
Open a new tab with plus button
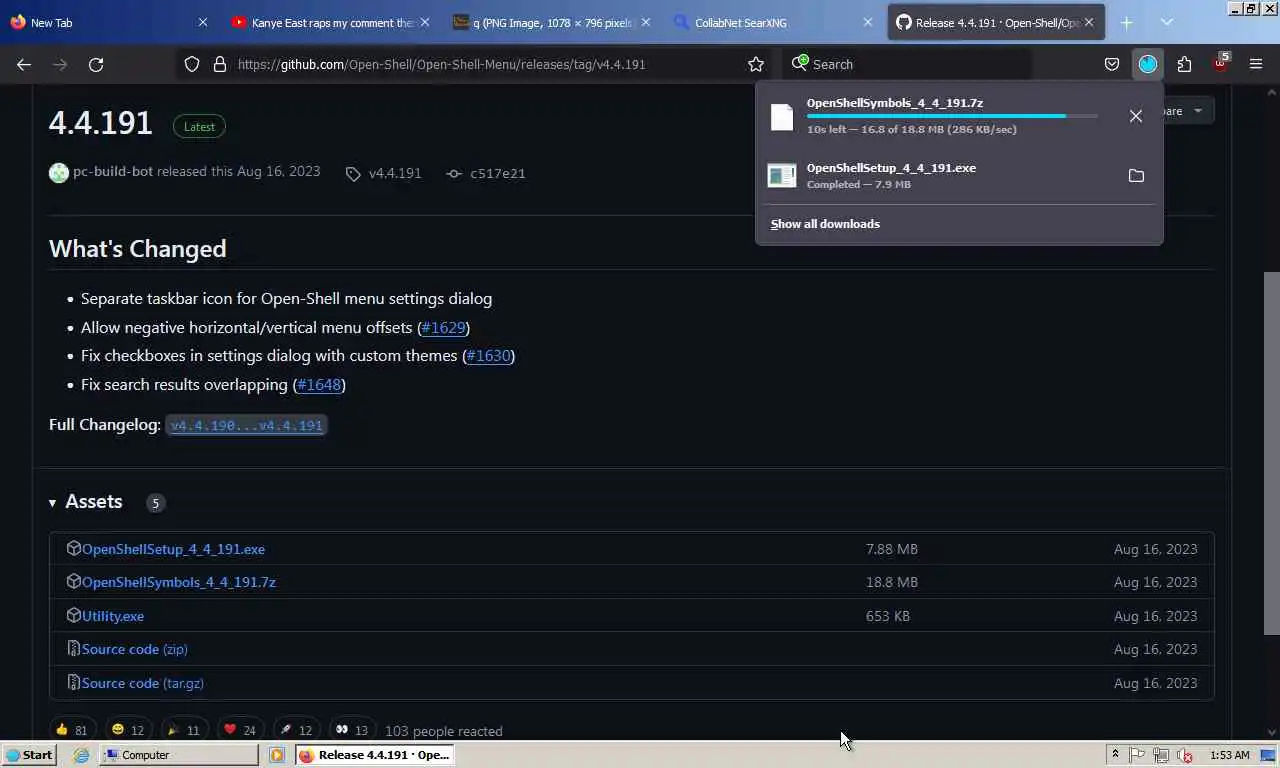[1126, 22]
